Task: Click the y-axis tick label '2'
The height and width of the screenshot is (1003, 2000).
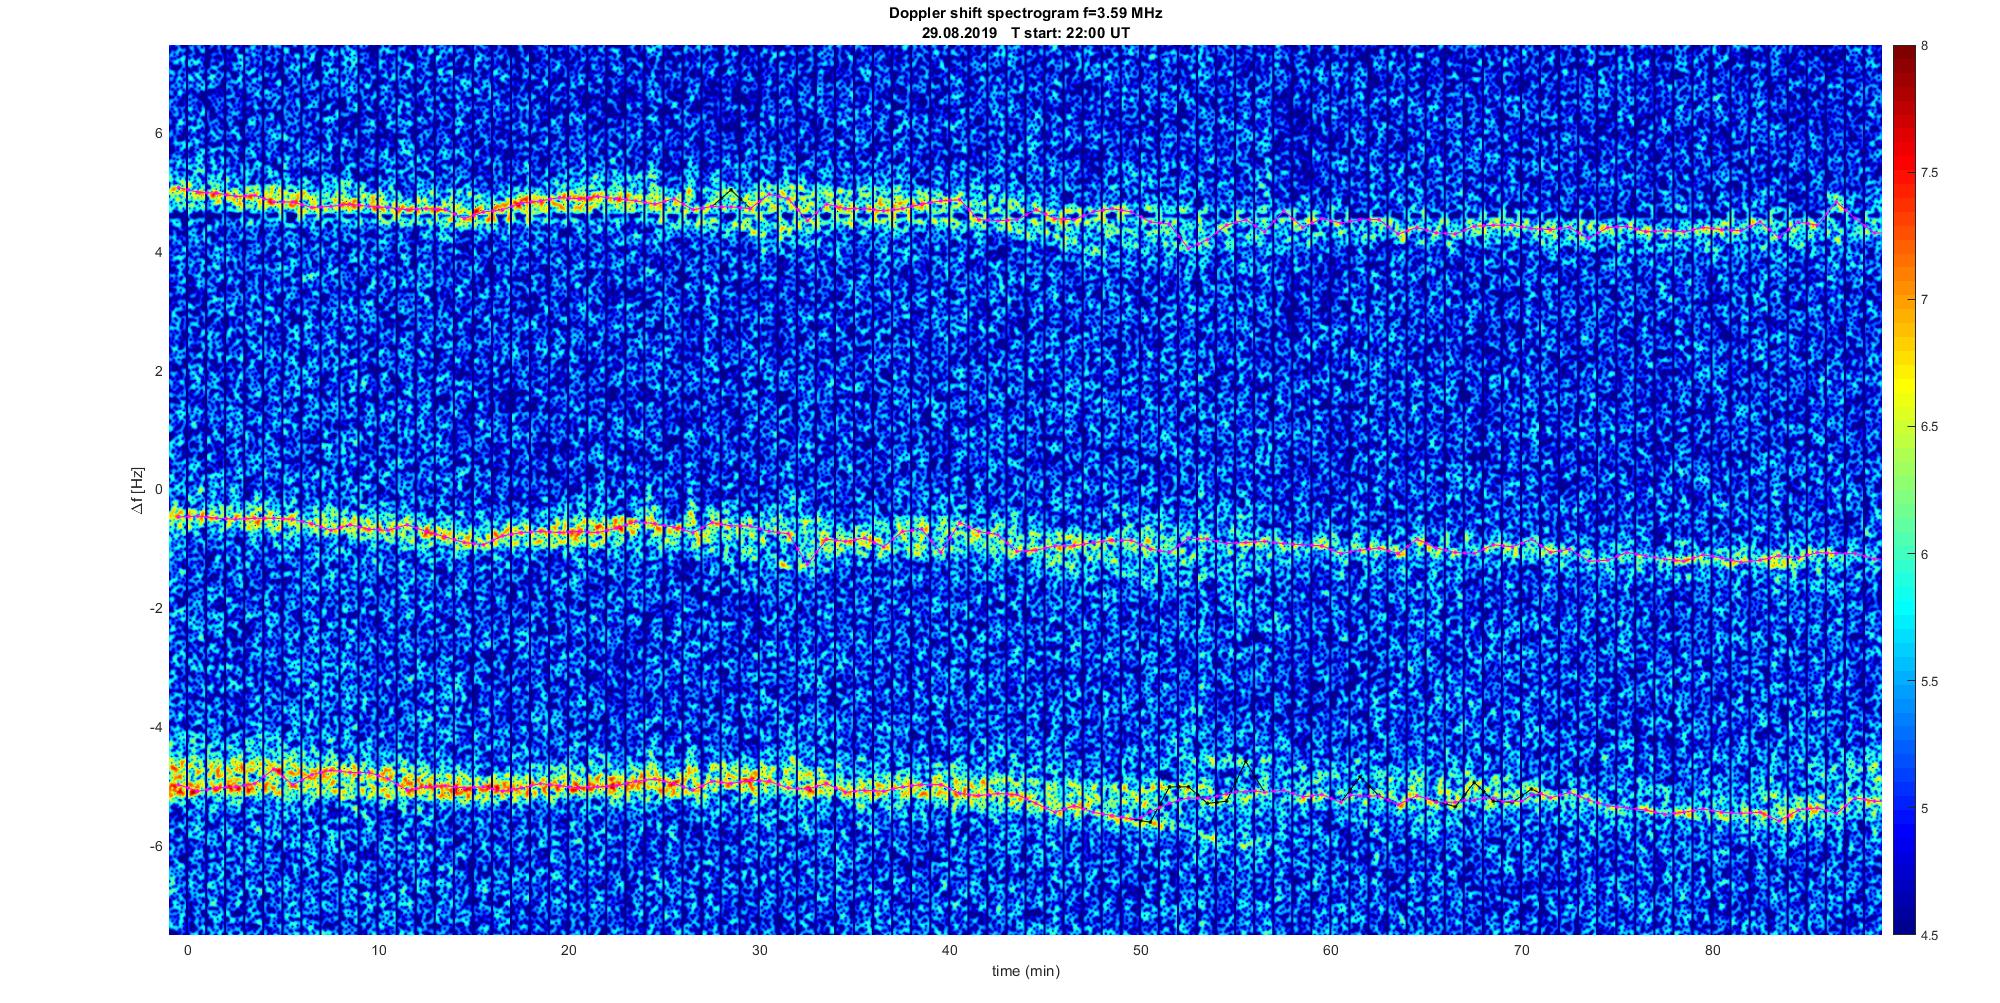Action: point(158,371)
